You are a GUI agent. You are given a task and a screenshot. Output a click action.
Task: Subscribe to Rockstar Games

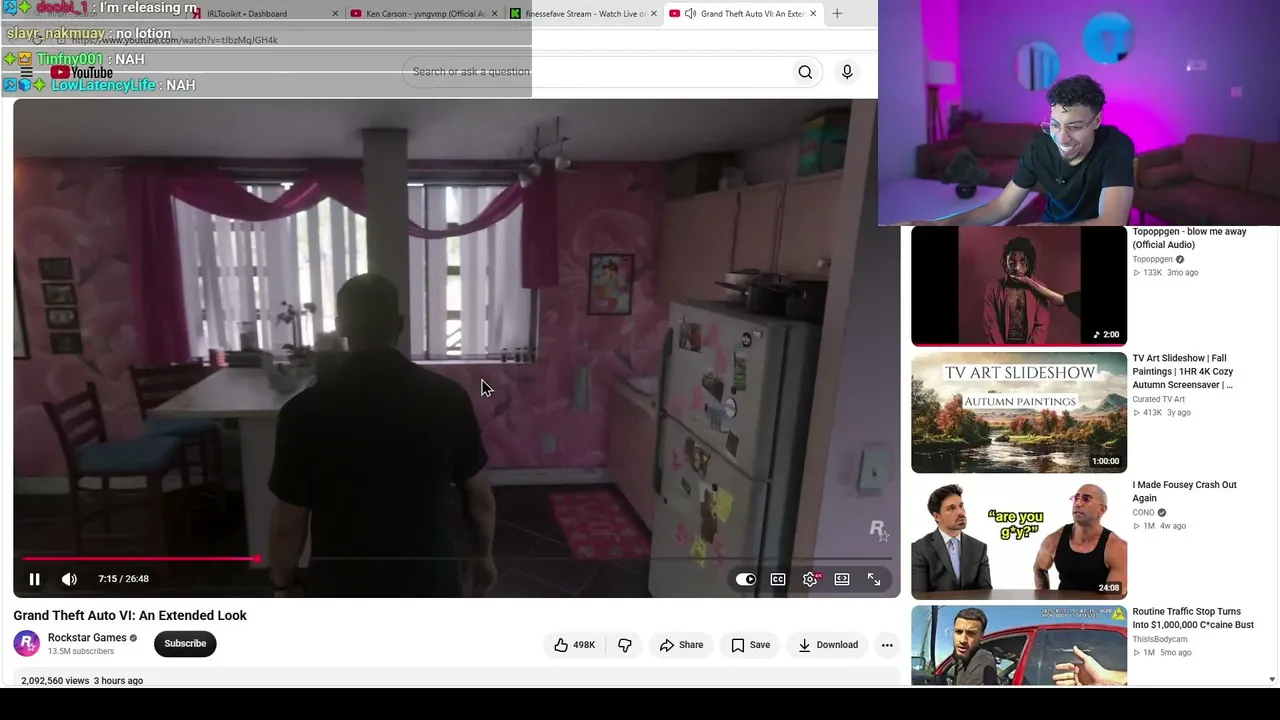coord(185,643)
